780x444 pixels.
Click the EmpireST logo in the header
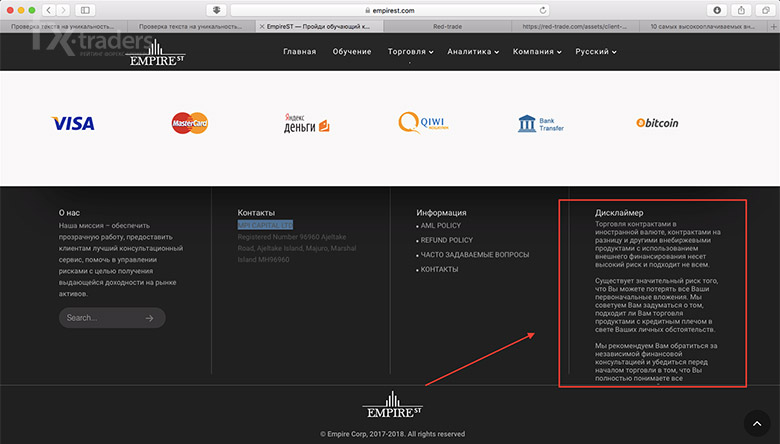tap(156, 53)
